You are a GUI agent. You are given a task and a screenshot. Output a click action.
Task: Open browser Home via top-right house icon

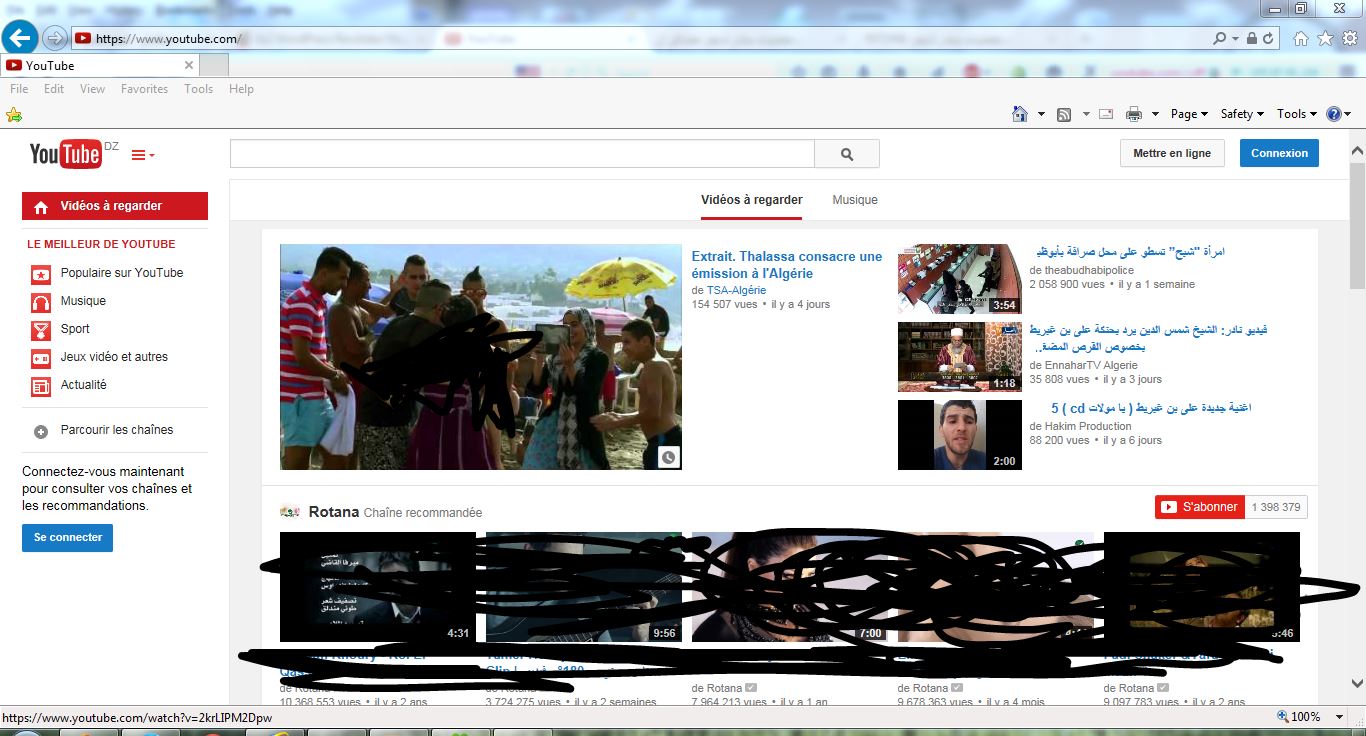pyautogui.click(x=1300, y=39)
